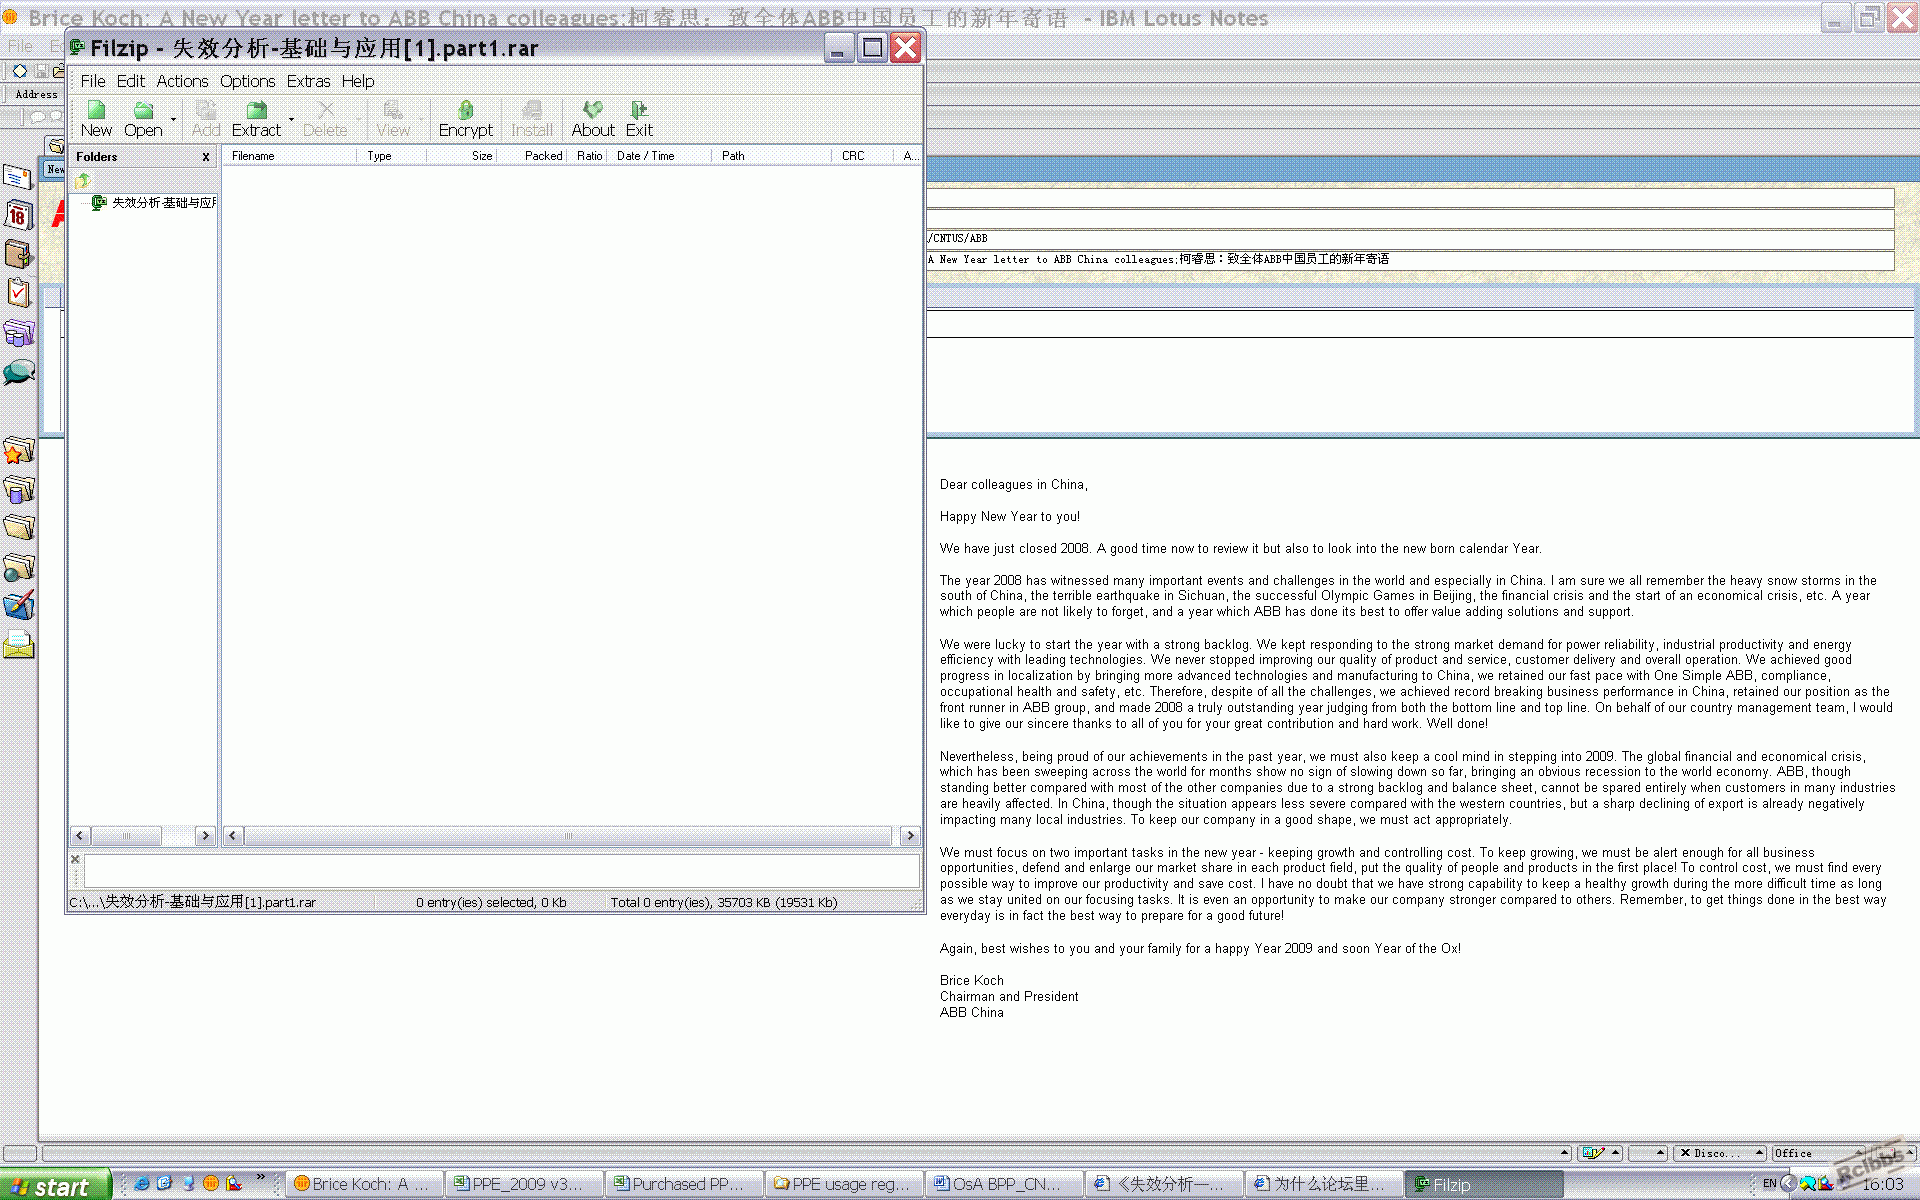
Task: Click the Folders pane scroll-left arrow
Action: [80, 836]
